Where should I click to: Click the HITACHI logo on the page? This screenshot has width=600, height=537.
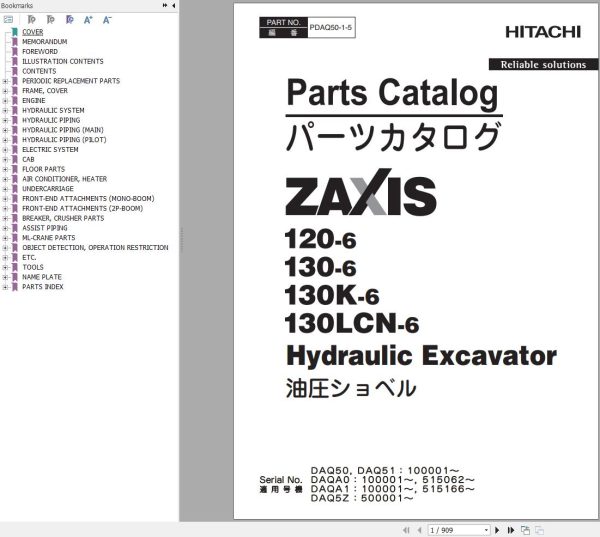(543, 32)
